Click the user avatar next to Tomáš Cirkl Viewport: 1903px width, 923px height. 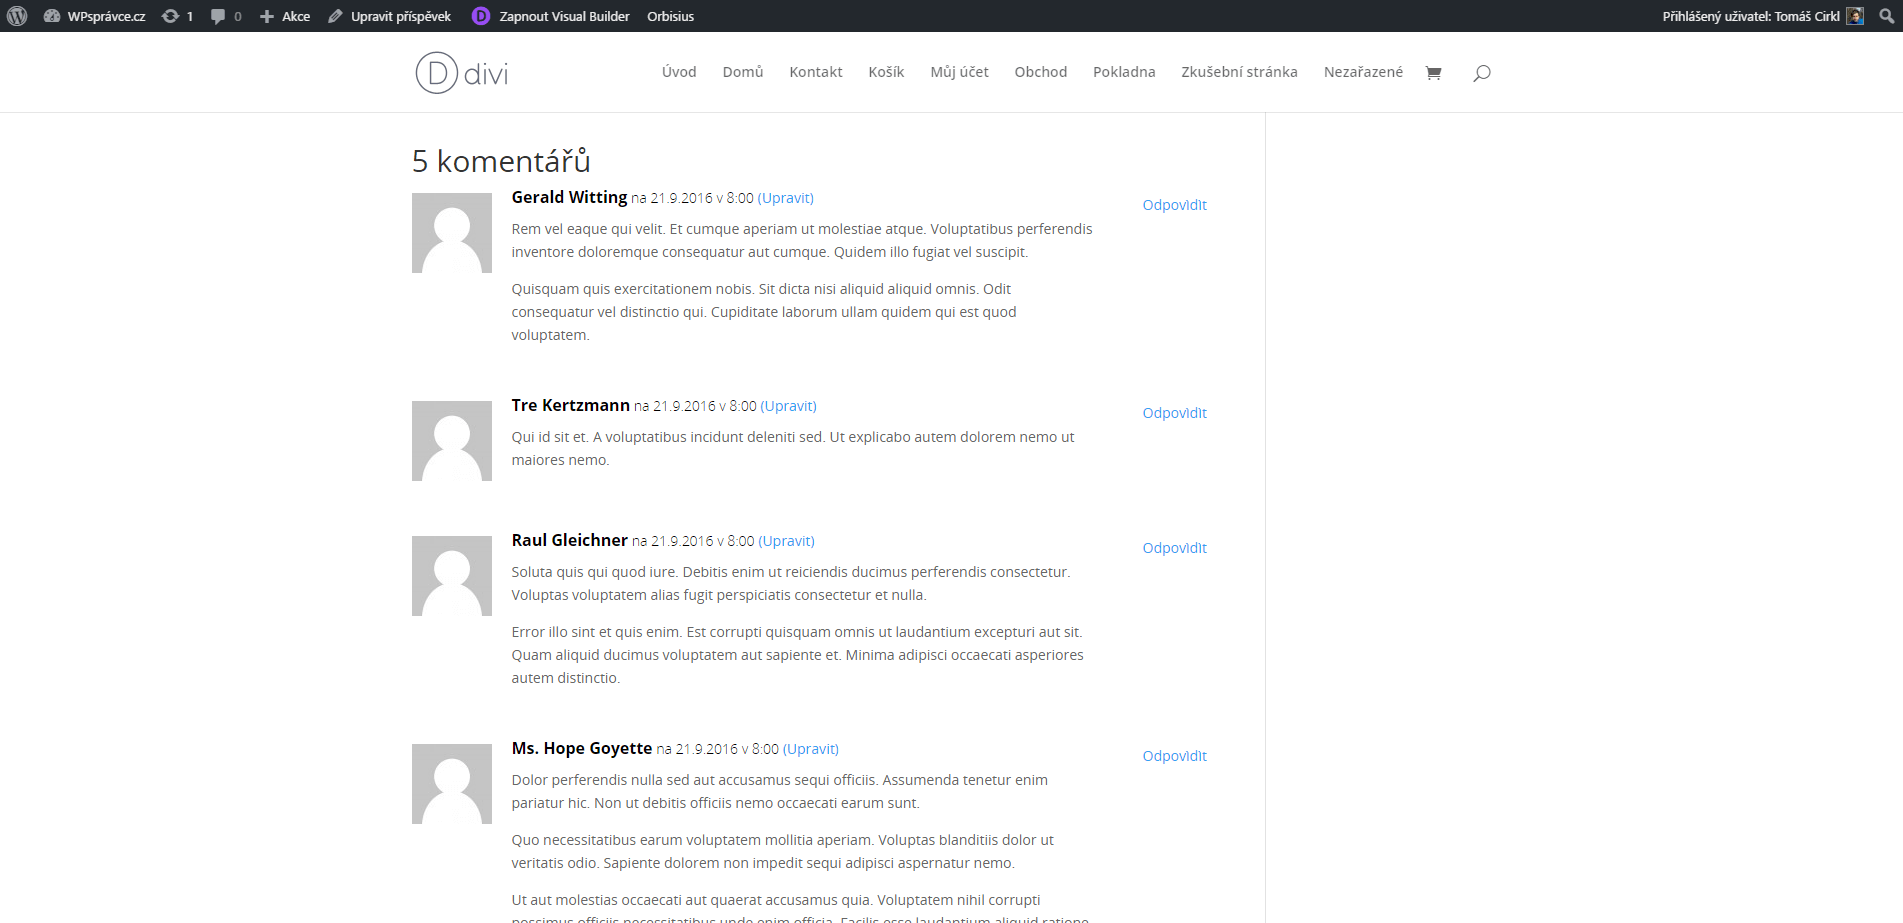(1855, 16)
